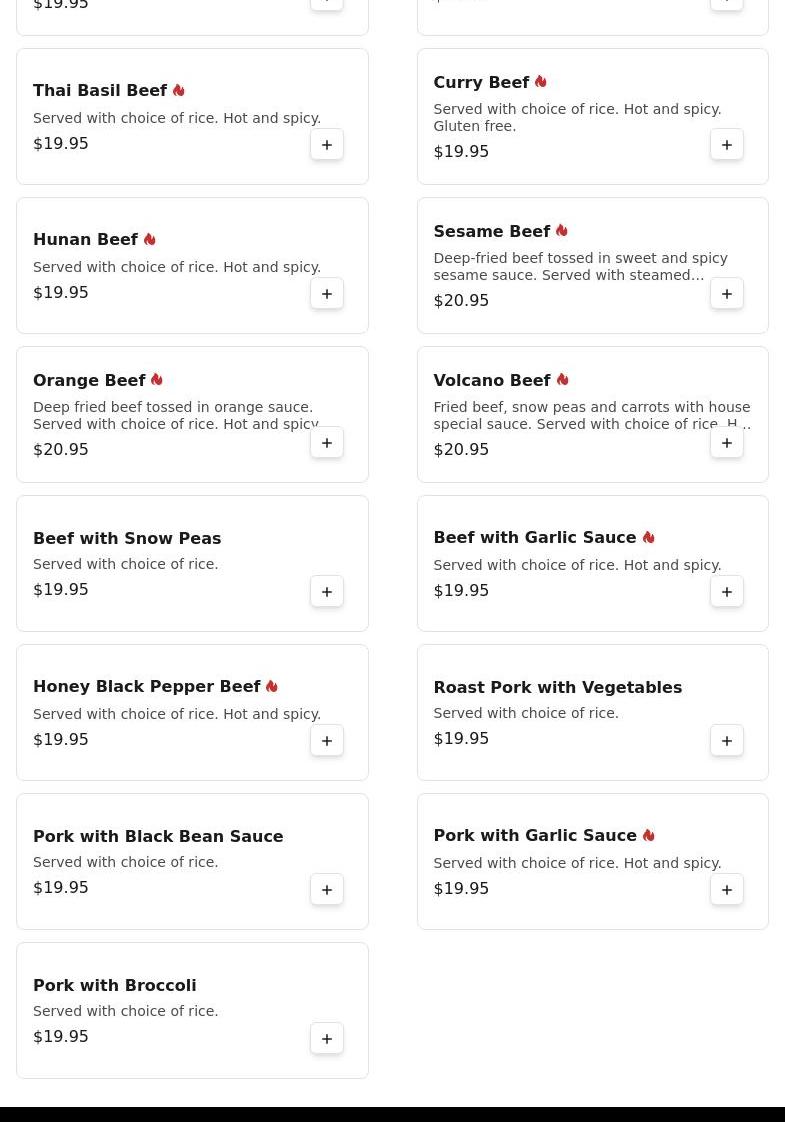Add Sesame Beef using plus icon

727,294
